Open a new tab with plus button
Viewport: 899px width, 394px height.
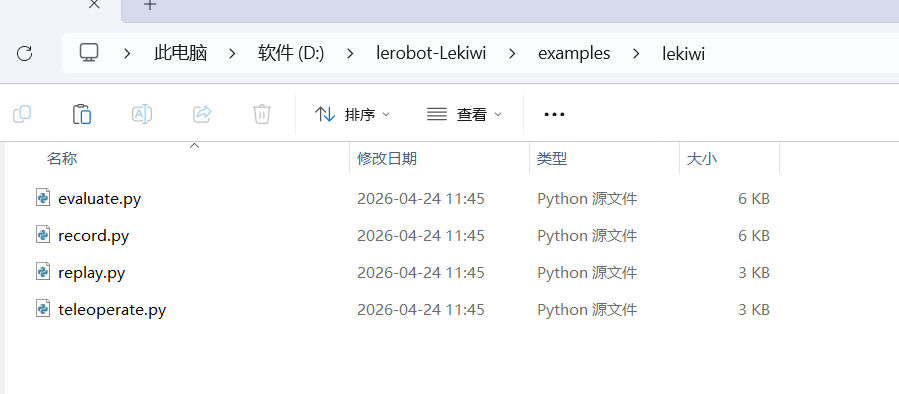pos(150,5)
